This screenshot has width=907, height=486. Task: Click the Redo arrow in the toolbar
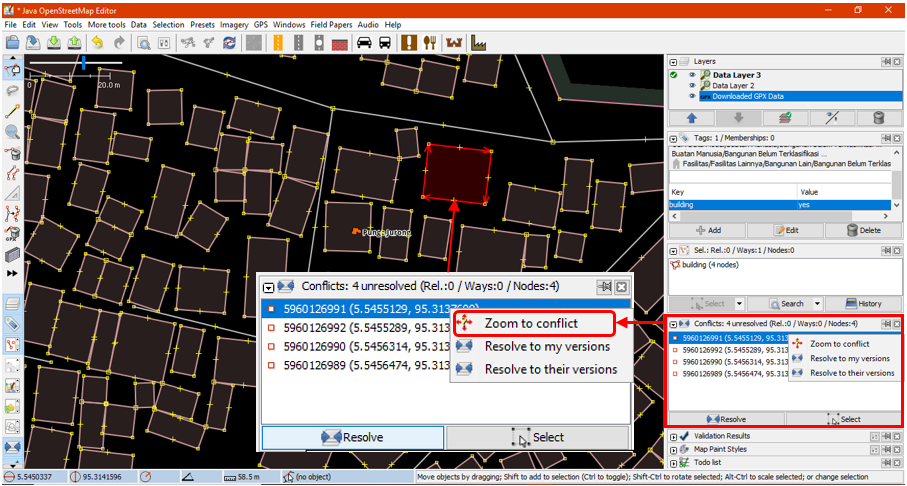[x=119, y=43]
